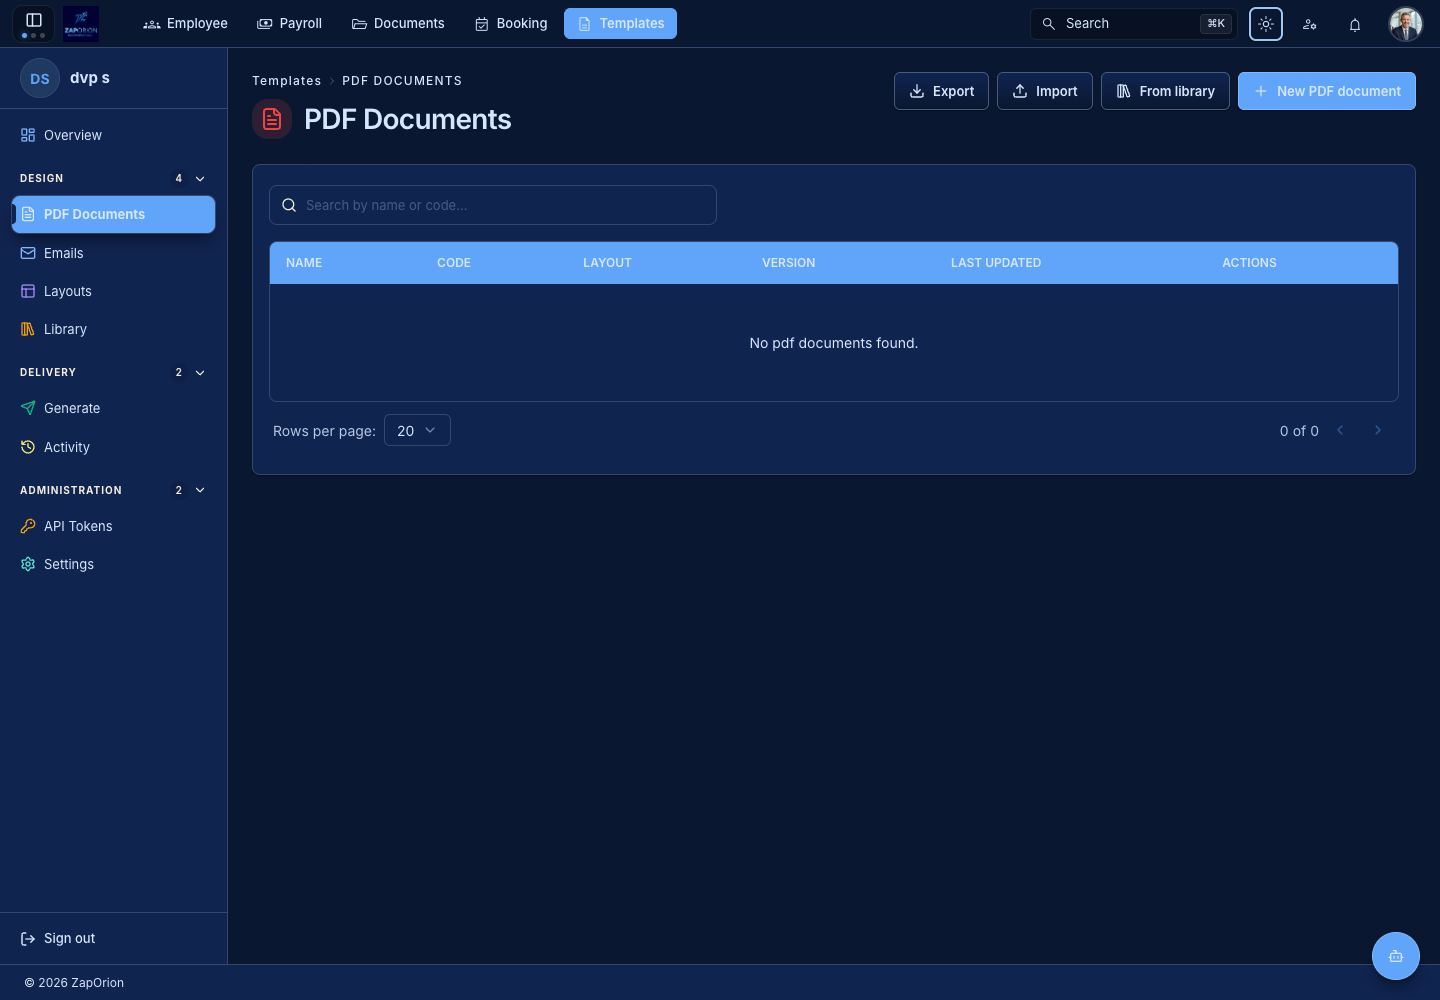Create a New PDF document
This screenshot has width=1440, height=1000.
[x=1327, y=91]
